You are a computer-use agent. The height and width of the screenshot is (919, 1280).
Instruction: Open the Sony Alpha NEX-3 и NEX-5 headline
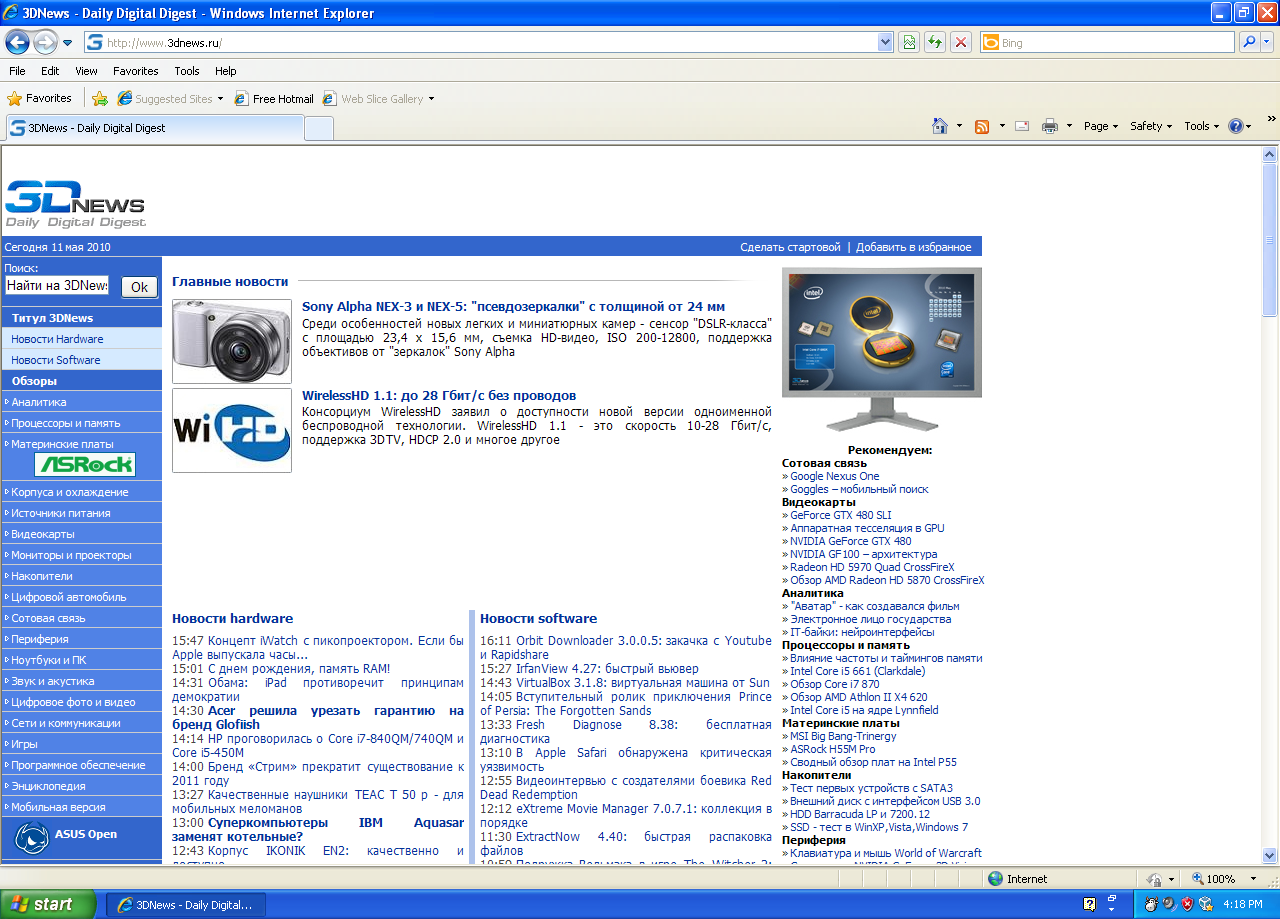(513, 307)
